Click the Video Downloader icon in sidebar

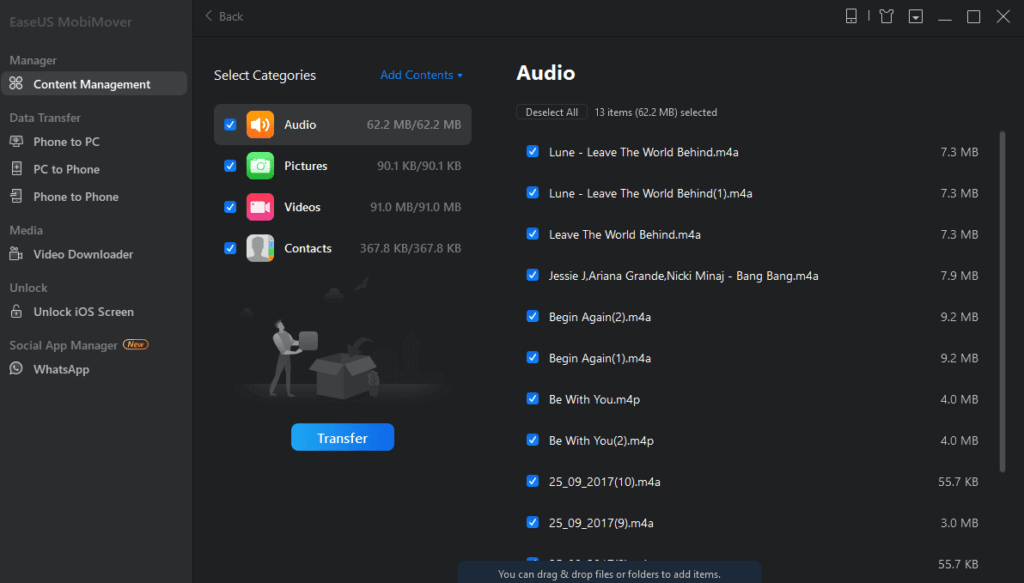(x=16, y=254)
